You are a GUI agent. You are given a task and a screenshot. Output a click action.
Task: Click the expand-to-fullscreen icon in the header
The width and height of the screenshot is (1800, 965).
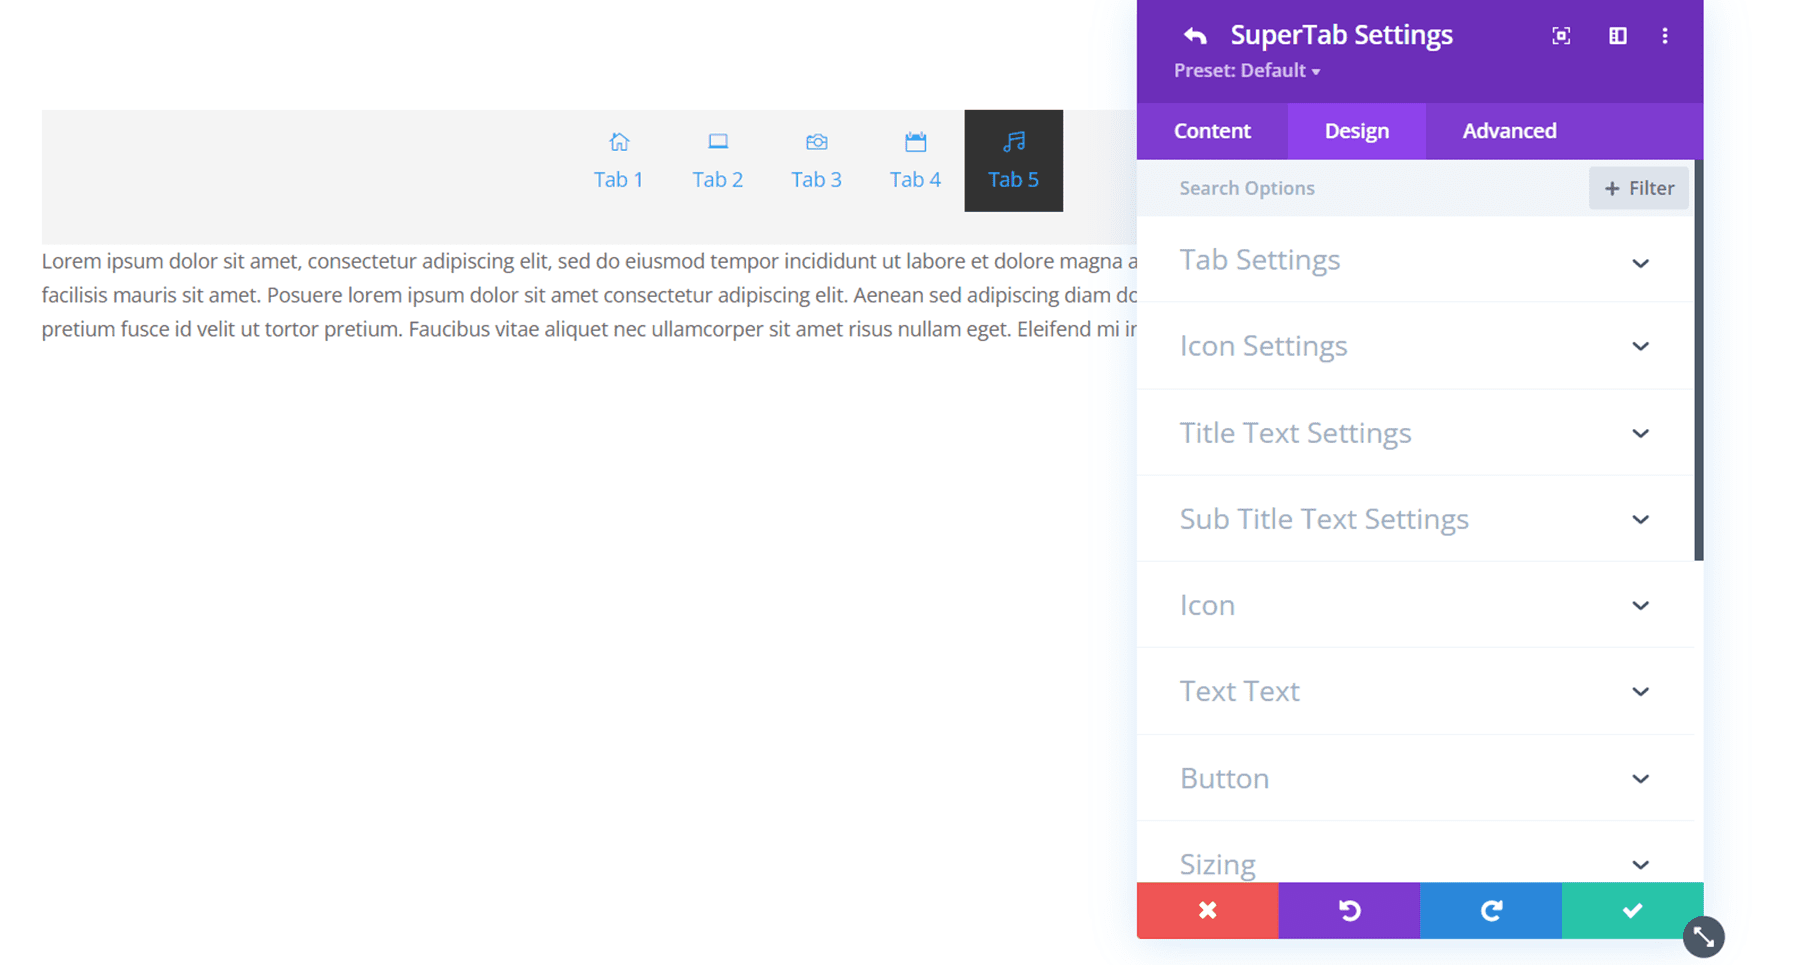click(x=1561, y=35)
